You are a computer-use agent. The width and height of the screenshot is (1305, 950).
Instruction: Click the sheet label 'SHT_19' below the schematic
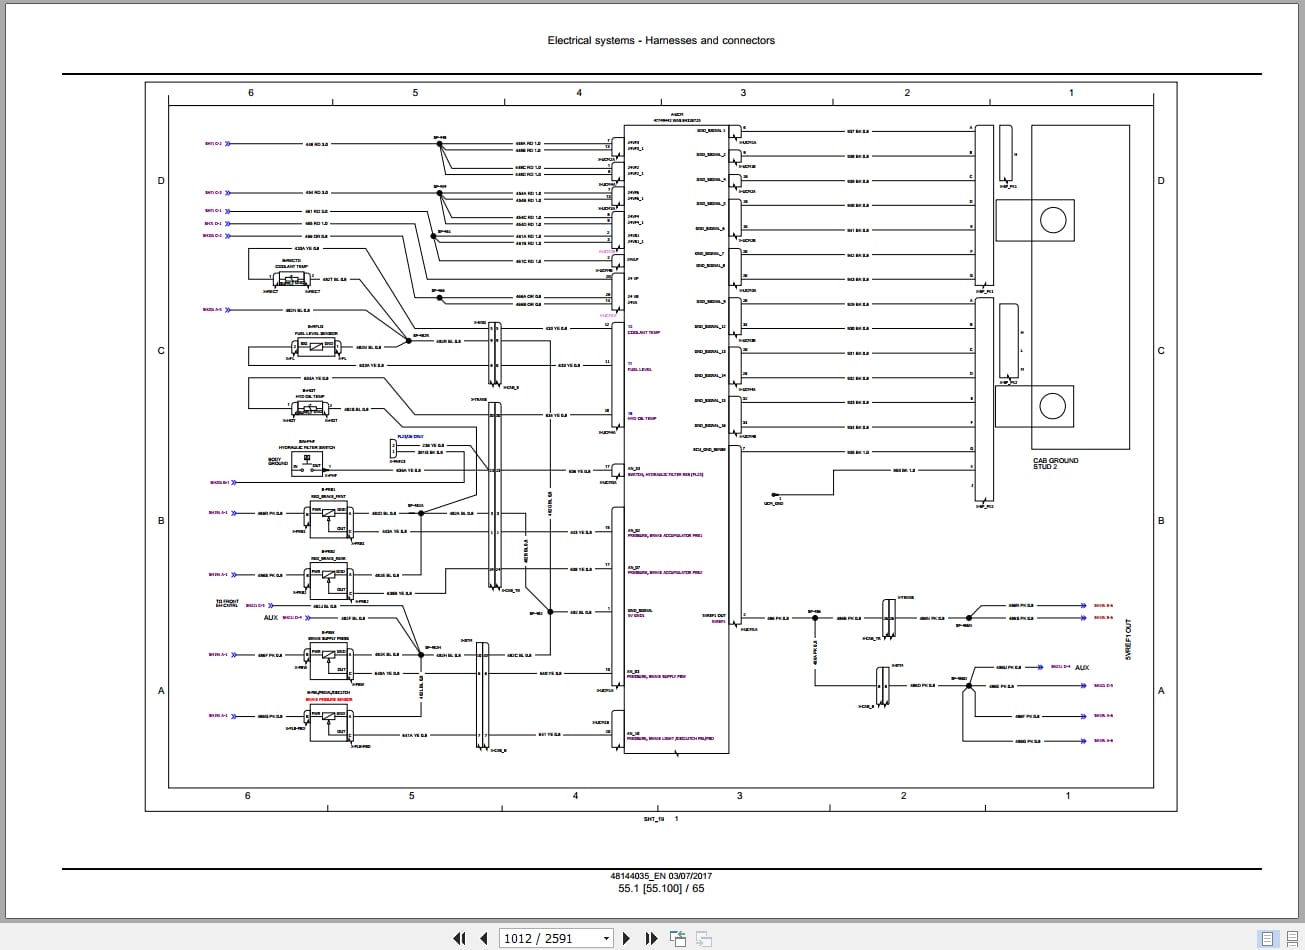point(654,818)
